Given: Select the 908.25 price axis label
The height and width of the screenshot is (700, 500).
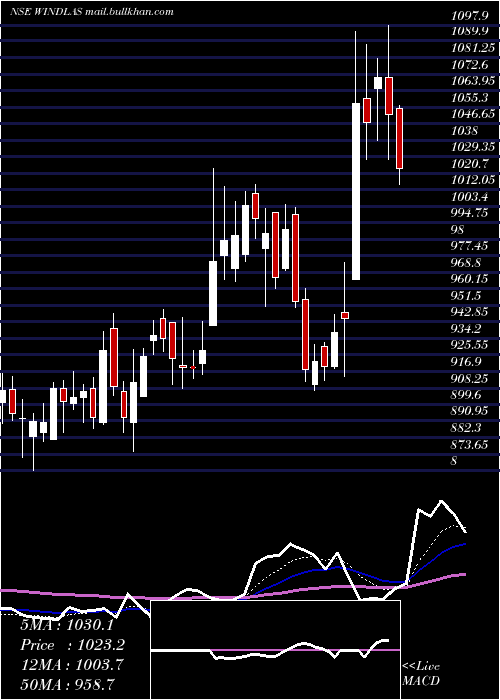Looking at the screenshot, I should coord(469,379).
